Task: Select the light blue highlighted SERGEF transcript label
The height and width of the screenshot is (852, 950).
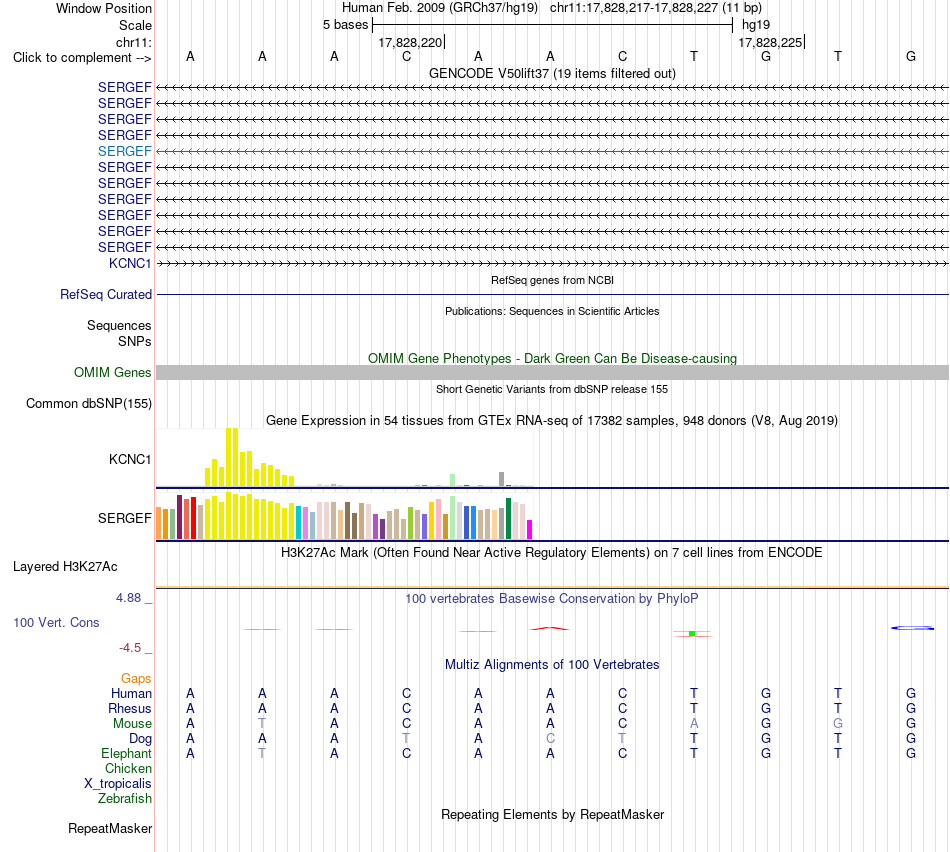Action: (x=124, y=151)
